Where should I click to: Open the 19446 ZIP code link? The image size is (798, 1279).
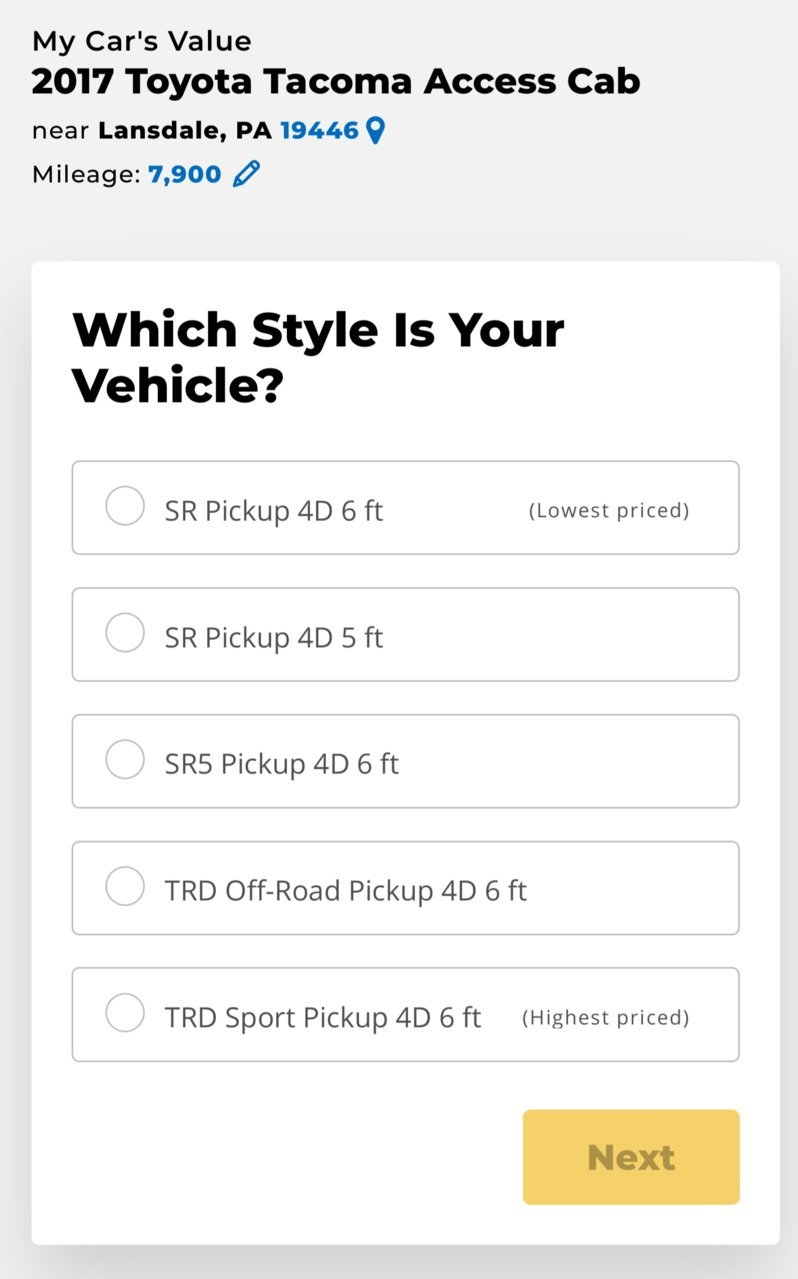[x=319, y=131]
